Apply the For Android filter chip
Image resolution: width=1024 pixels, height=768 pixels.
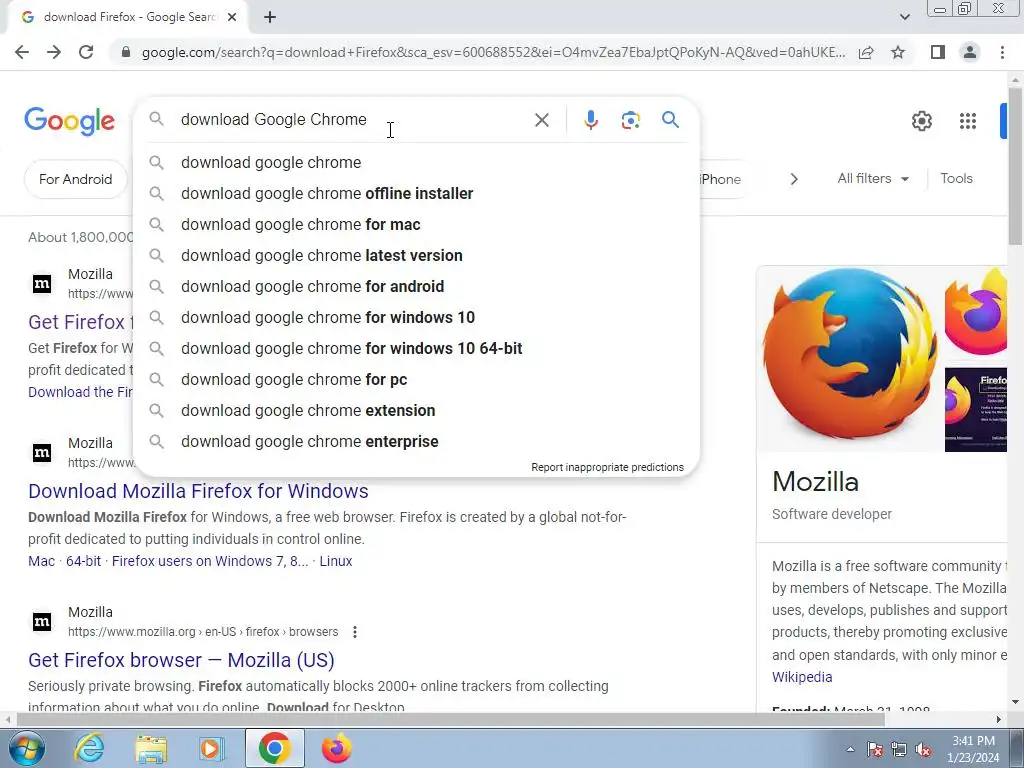[75, 179]
